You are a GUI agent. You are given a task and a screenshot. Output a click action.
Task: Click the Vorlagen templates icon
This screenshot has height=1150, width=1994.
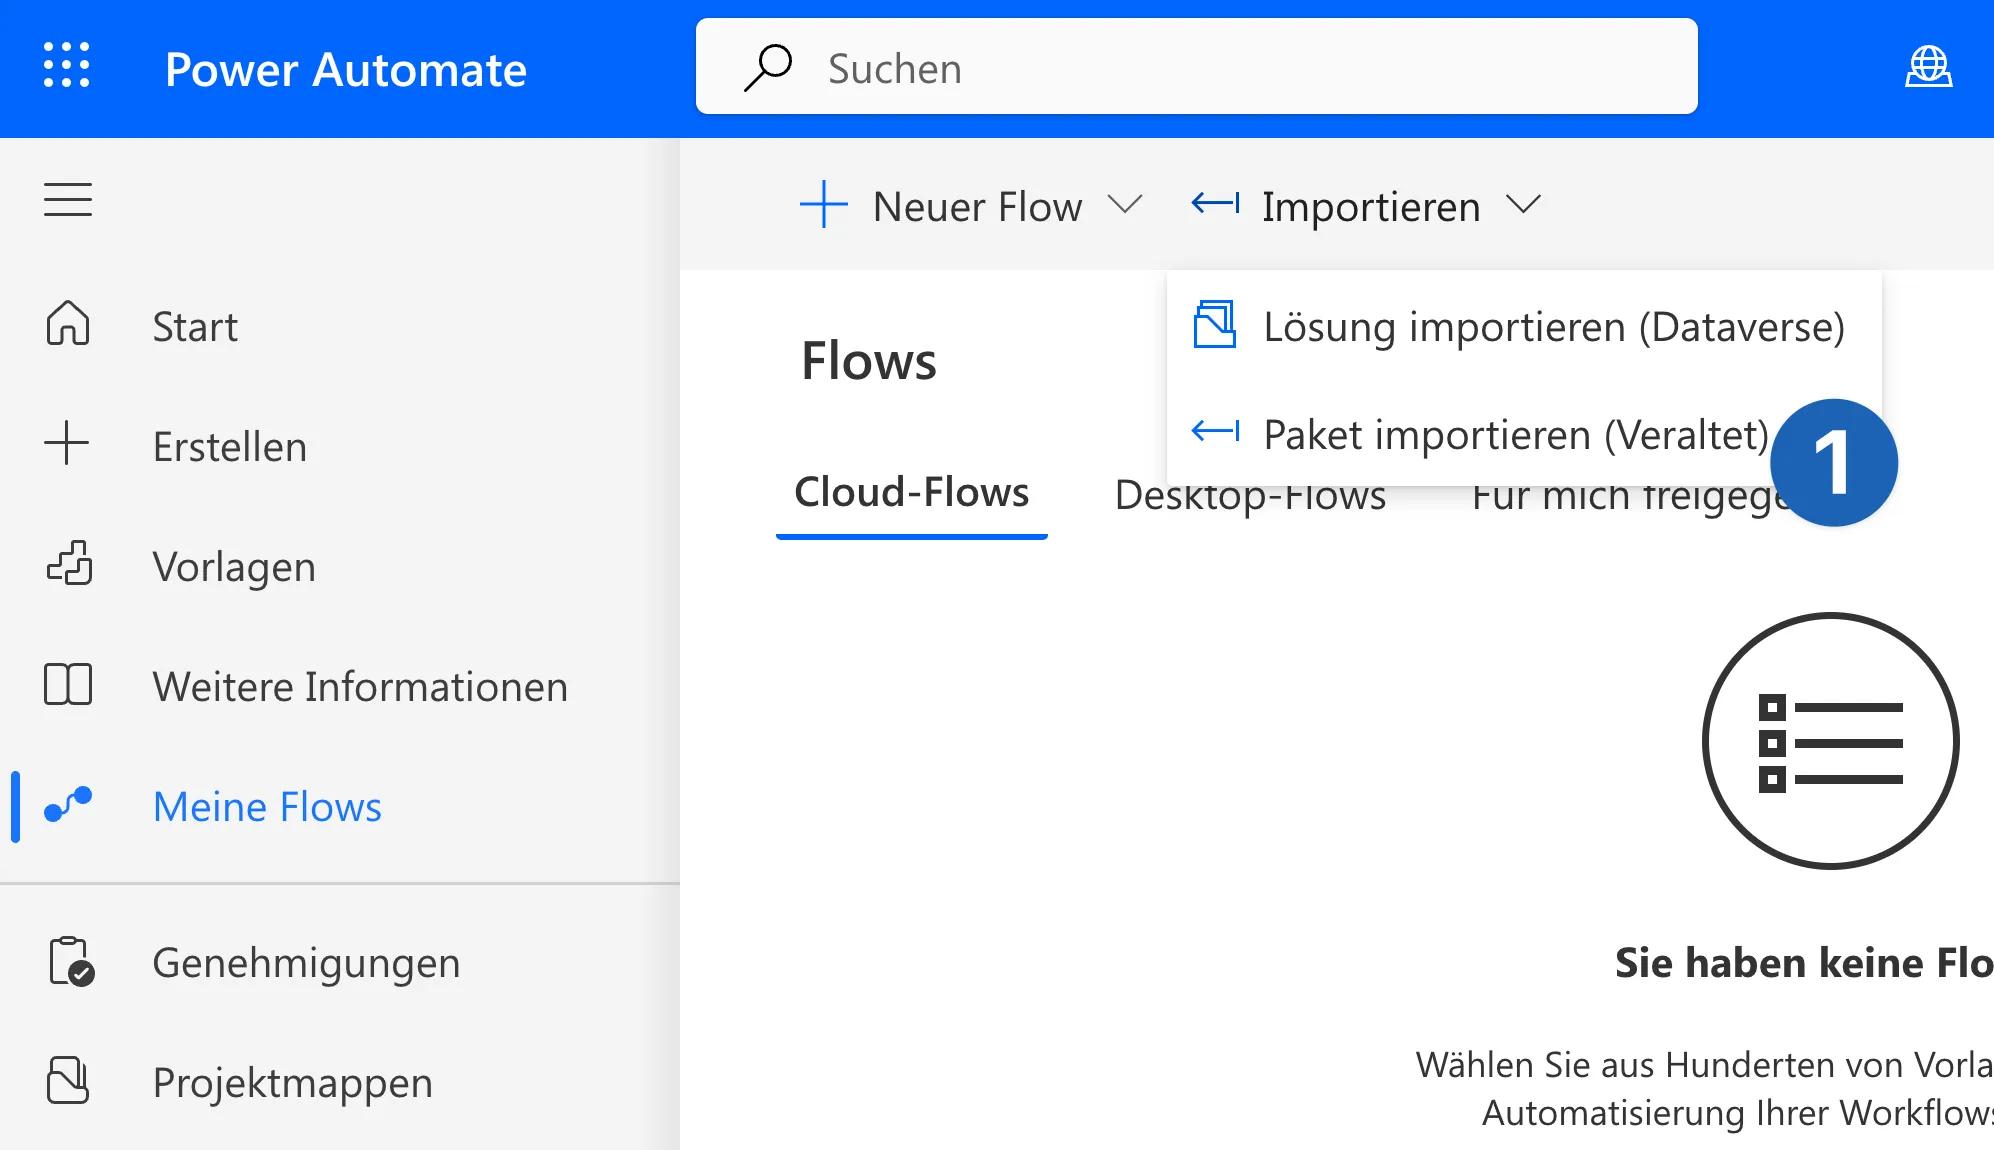point(69,563)
